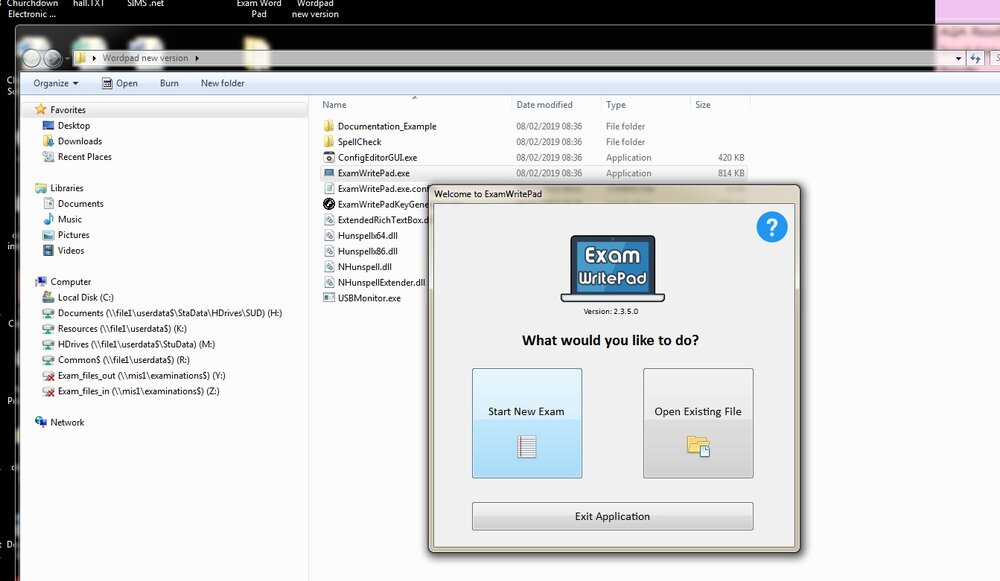This screenshot has height=581, width=1000.
Task: Go forward with the Explorer forward arrow
Action: tap(52, 59)
